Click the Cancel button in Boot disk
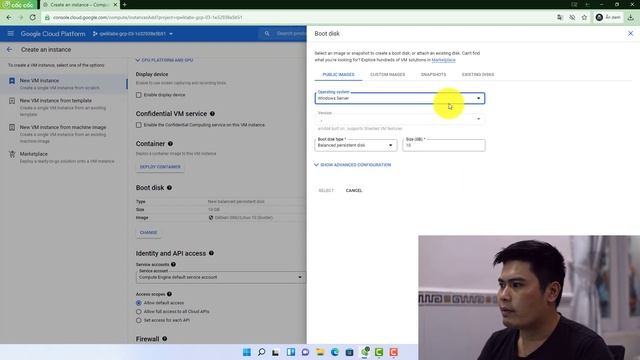 [354, 191]
